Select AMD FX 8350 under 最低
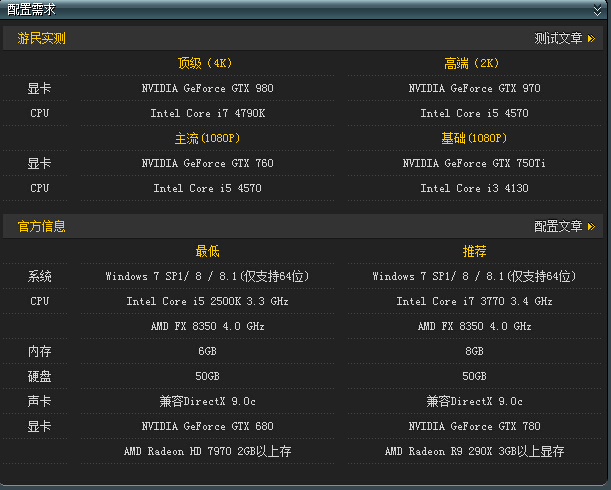 click(x=207, y=326)
